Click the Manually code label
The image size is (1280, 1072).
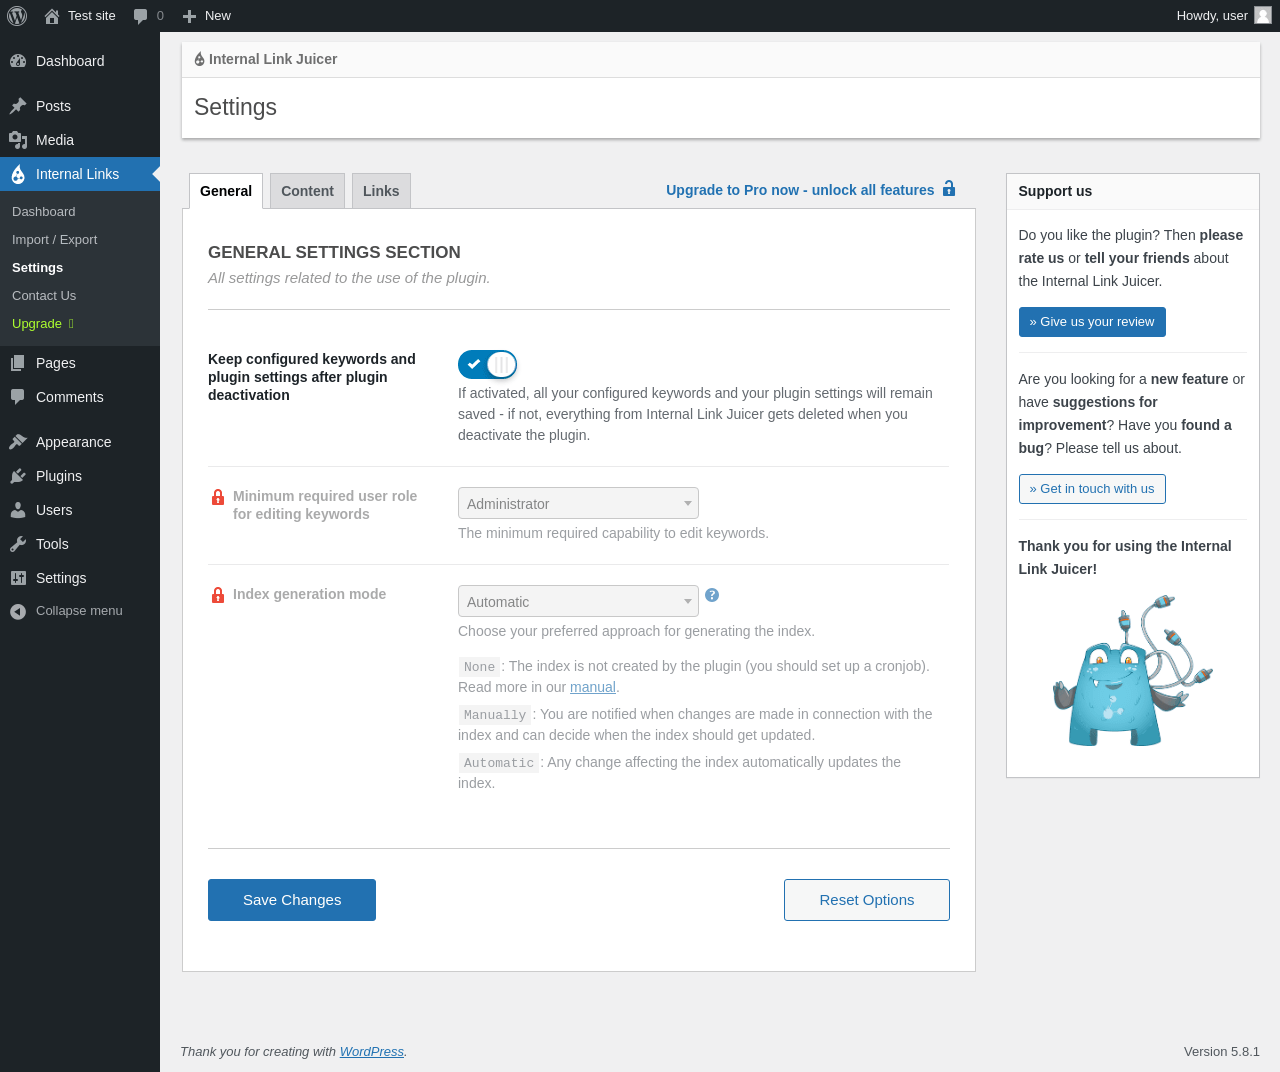coord(495,715)
